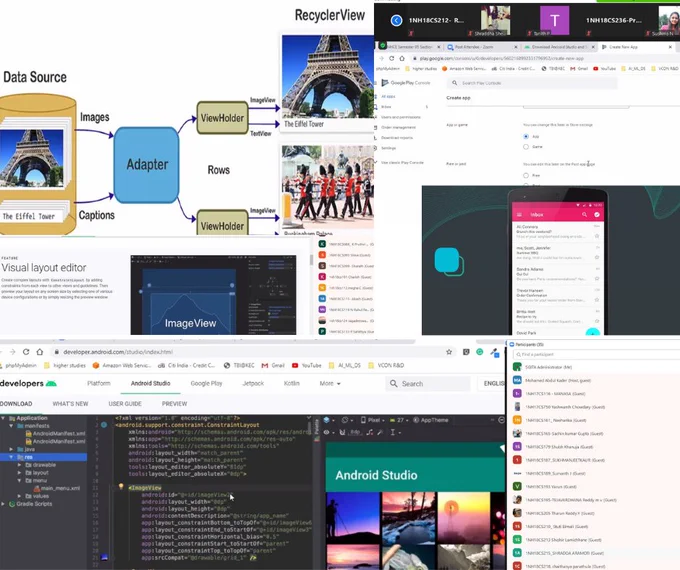Image resolution: width=680 pixels, height=570 pixels.
Task: Open the API 27 dropdown in layout editor
Action: 399,420
